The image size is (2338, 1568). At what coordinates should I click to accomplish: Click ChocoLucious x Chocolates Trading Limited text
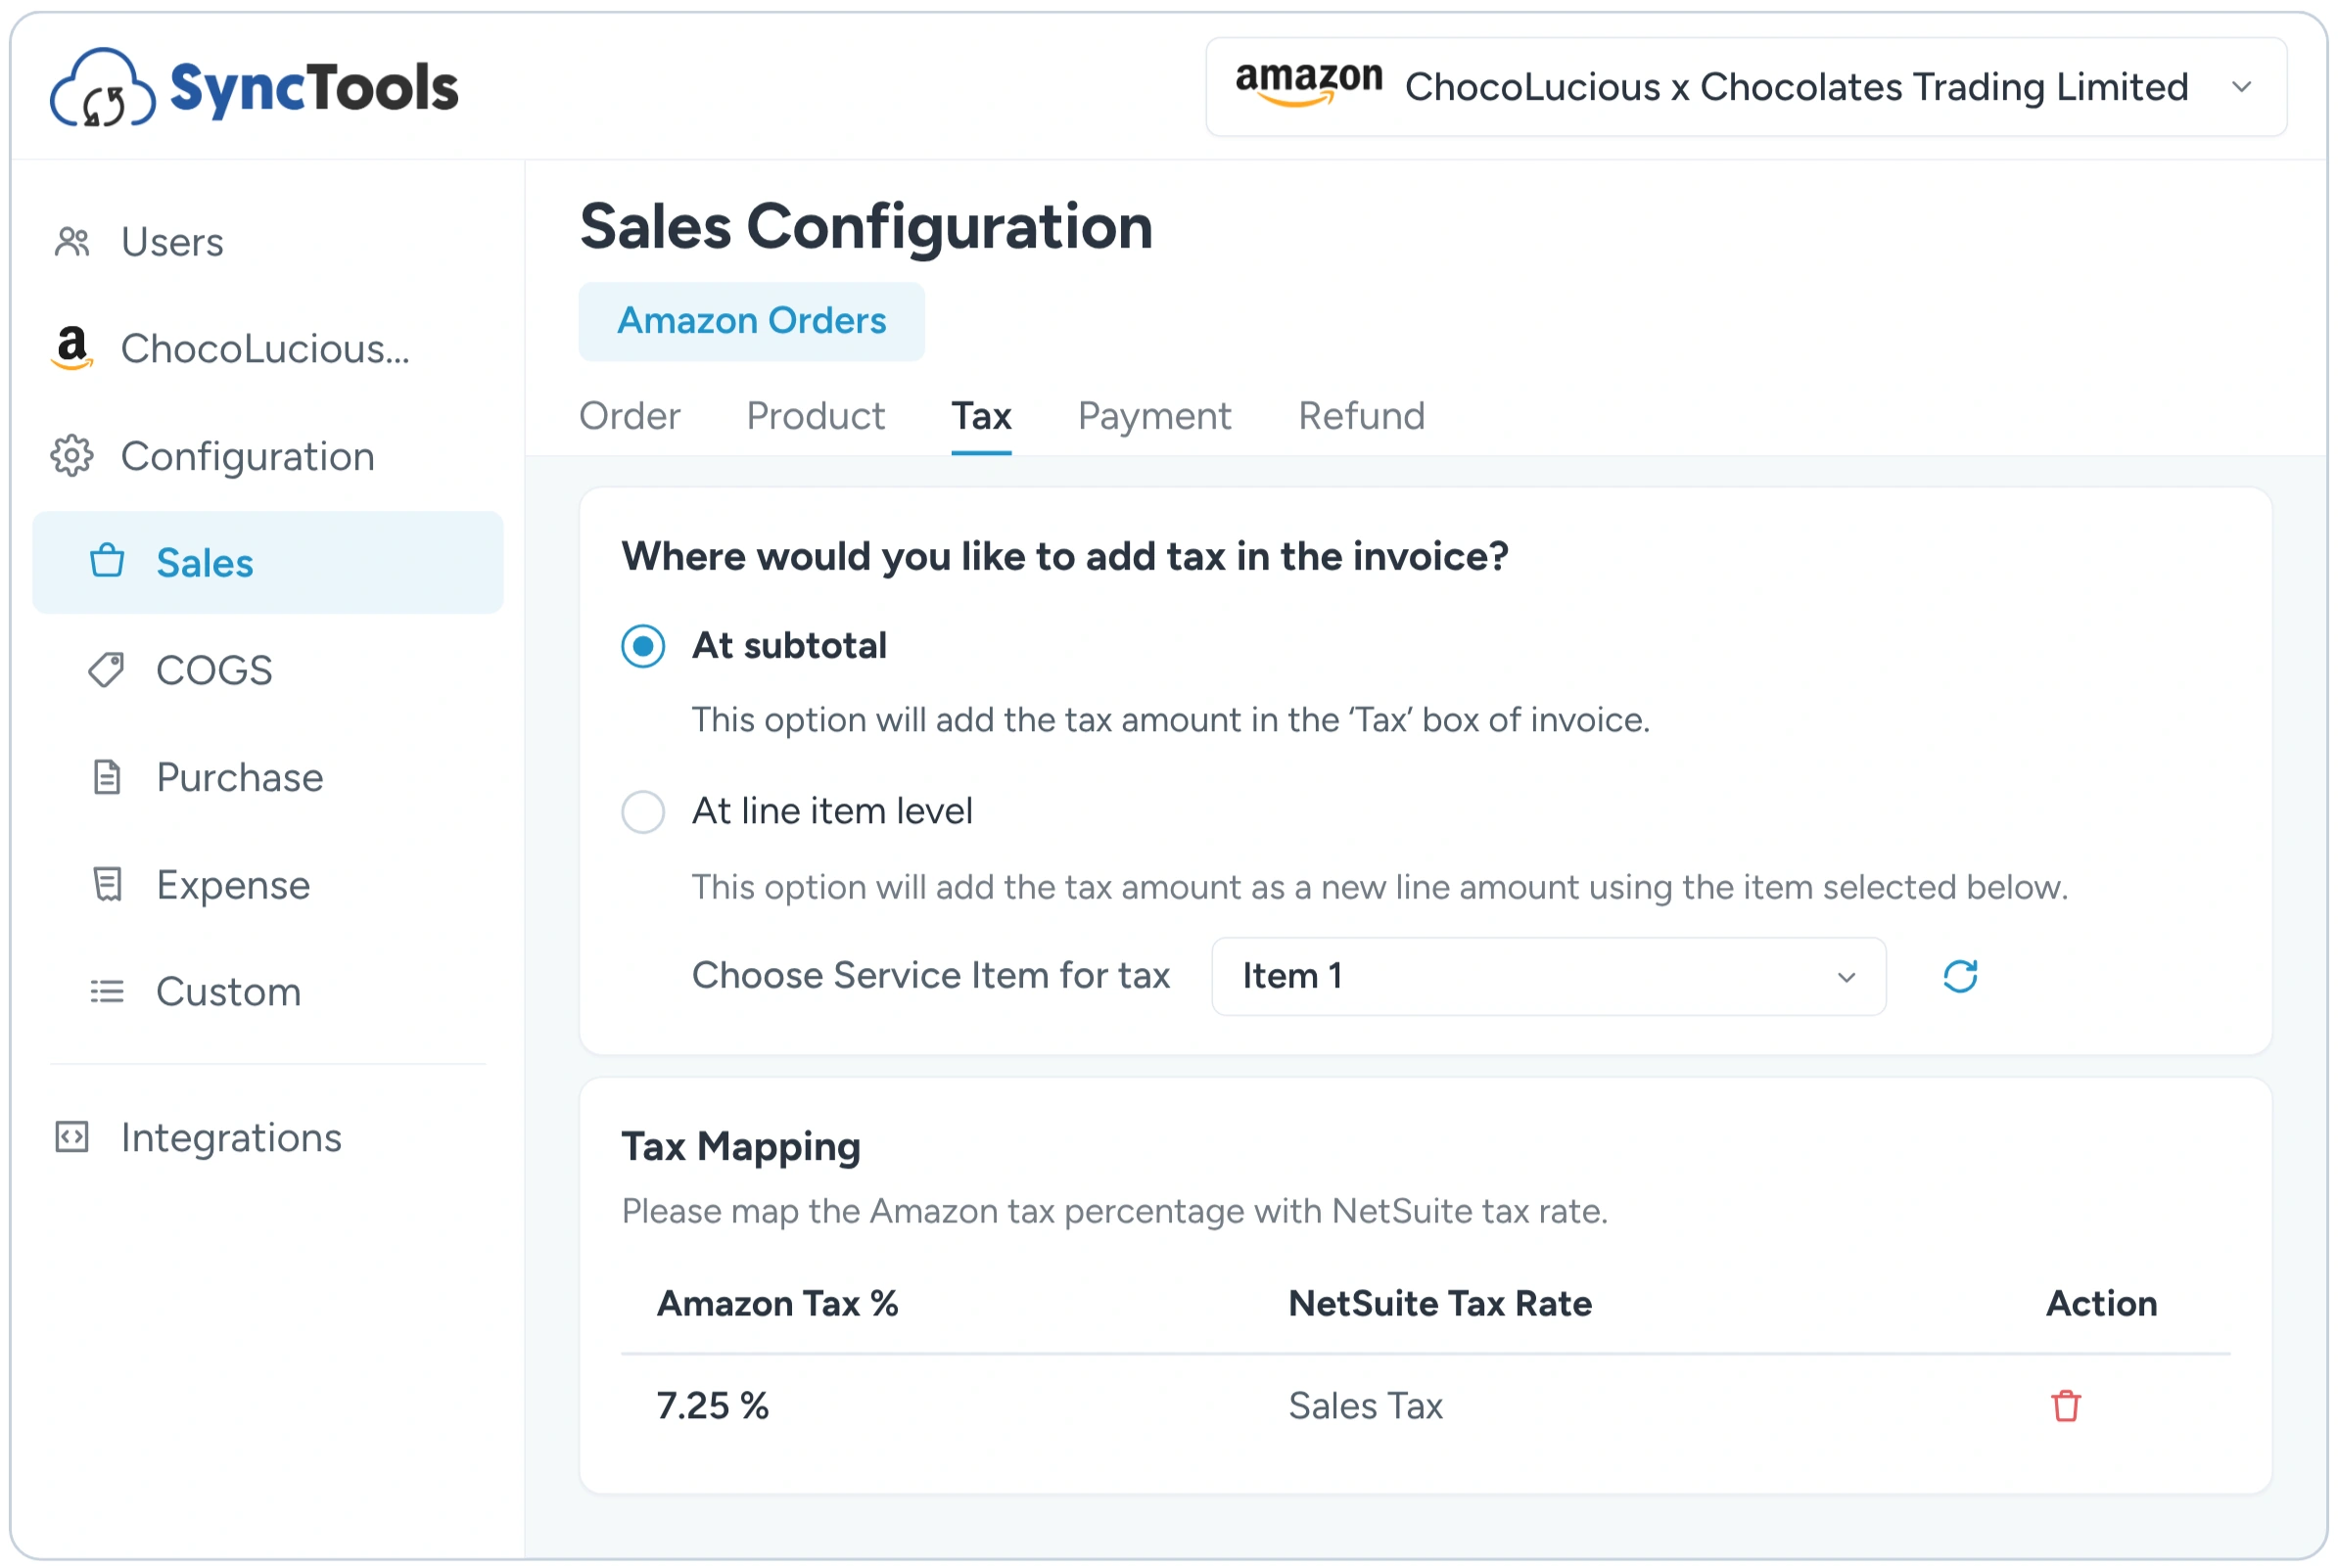click(x=1797, y=87)
